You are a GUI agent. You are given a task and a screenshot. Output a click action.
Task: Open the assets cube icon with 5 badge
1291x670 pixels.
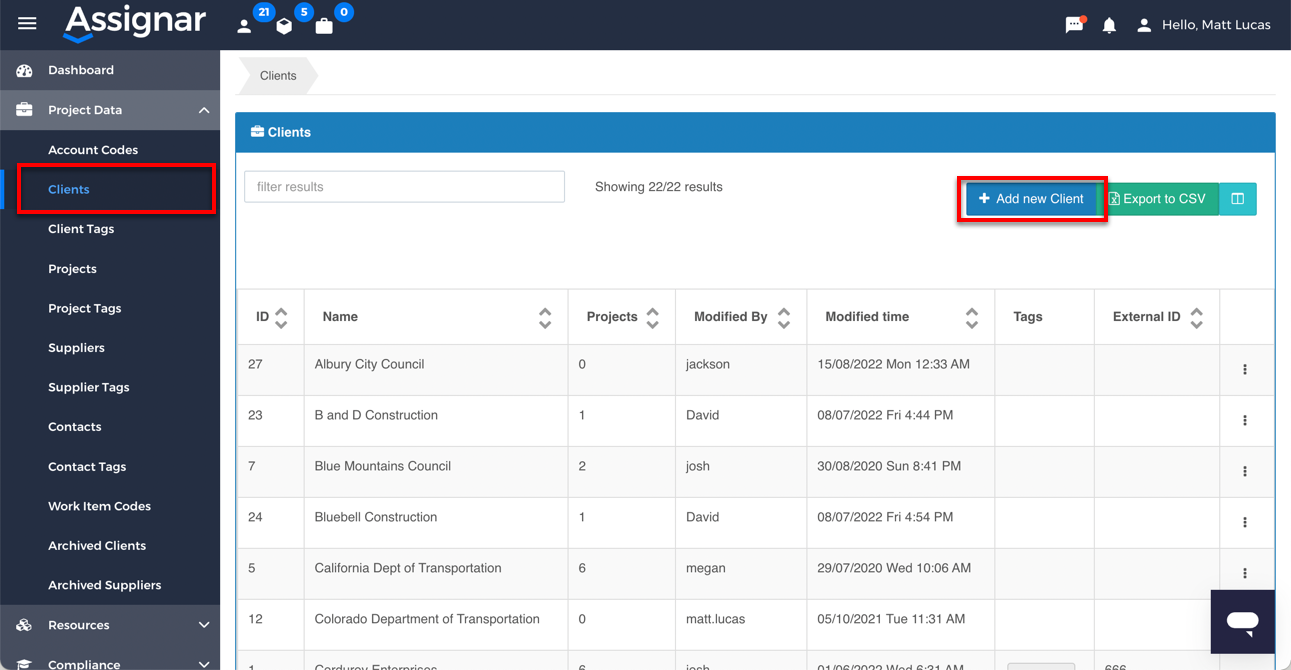[284, 26]
